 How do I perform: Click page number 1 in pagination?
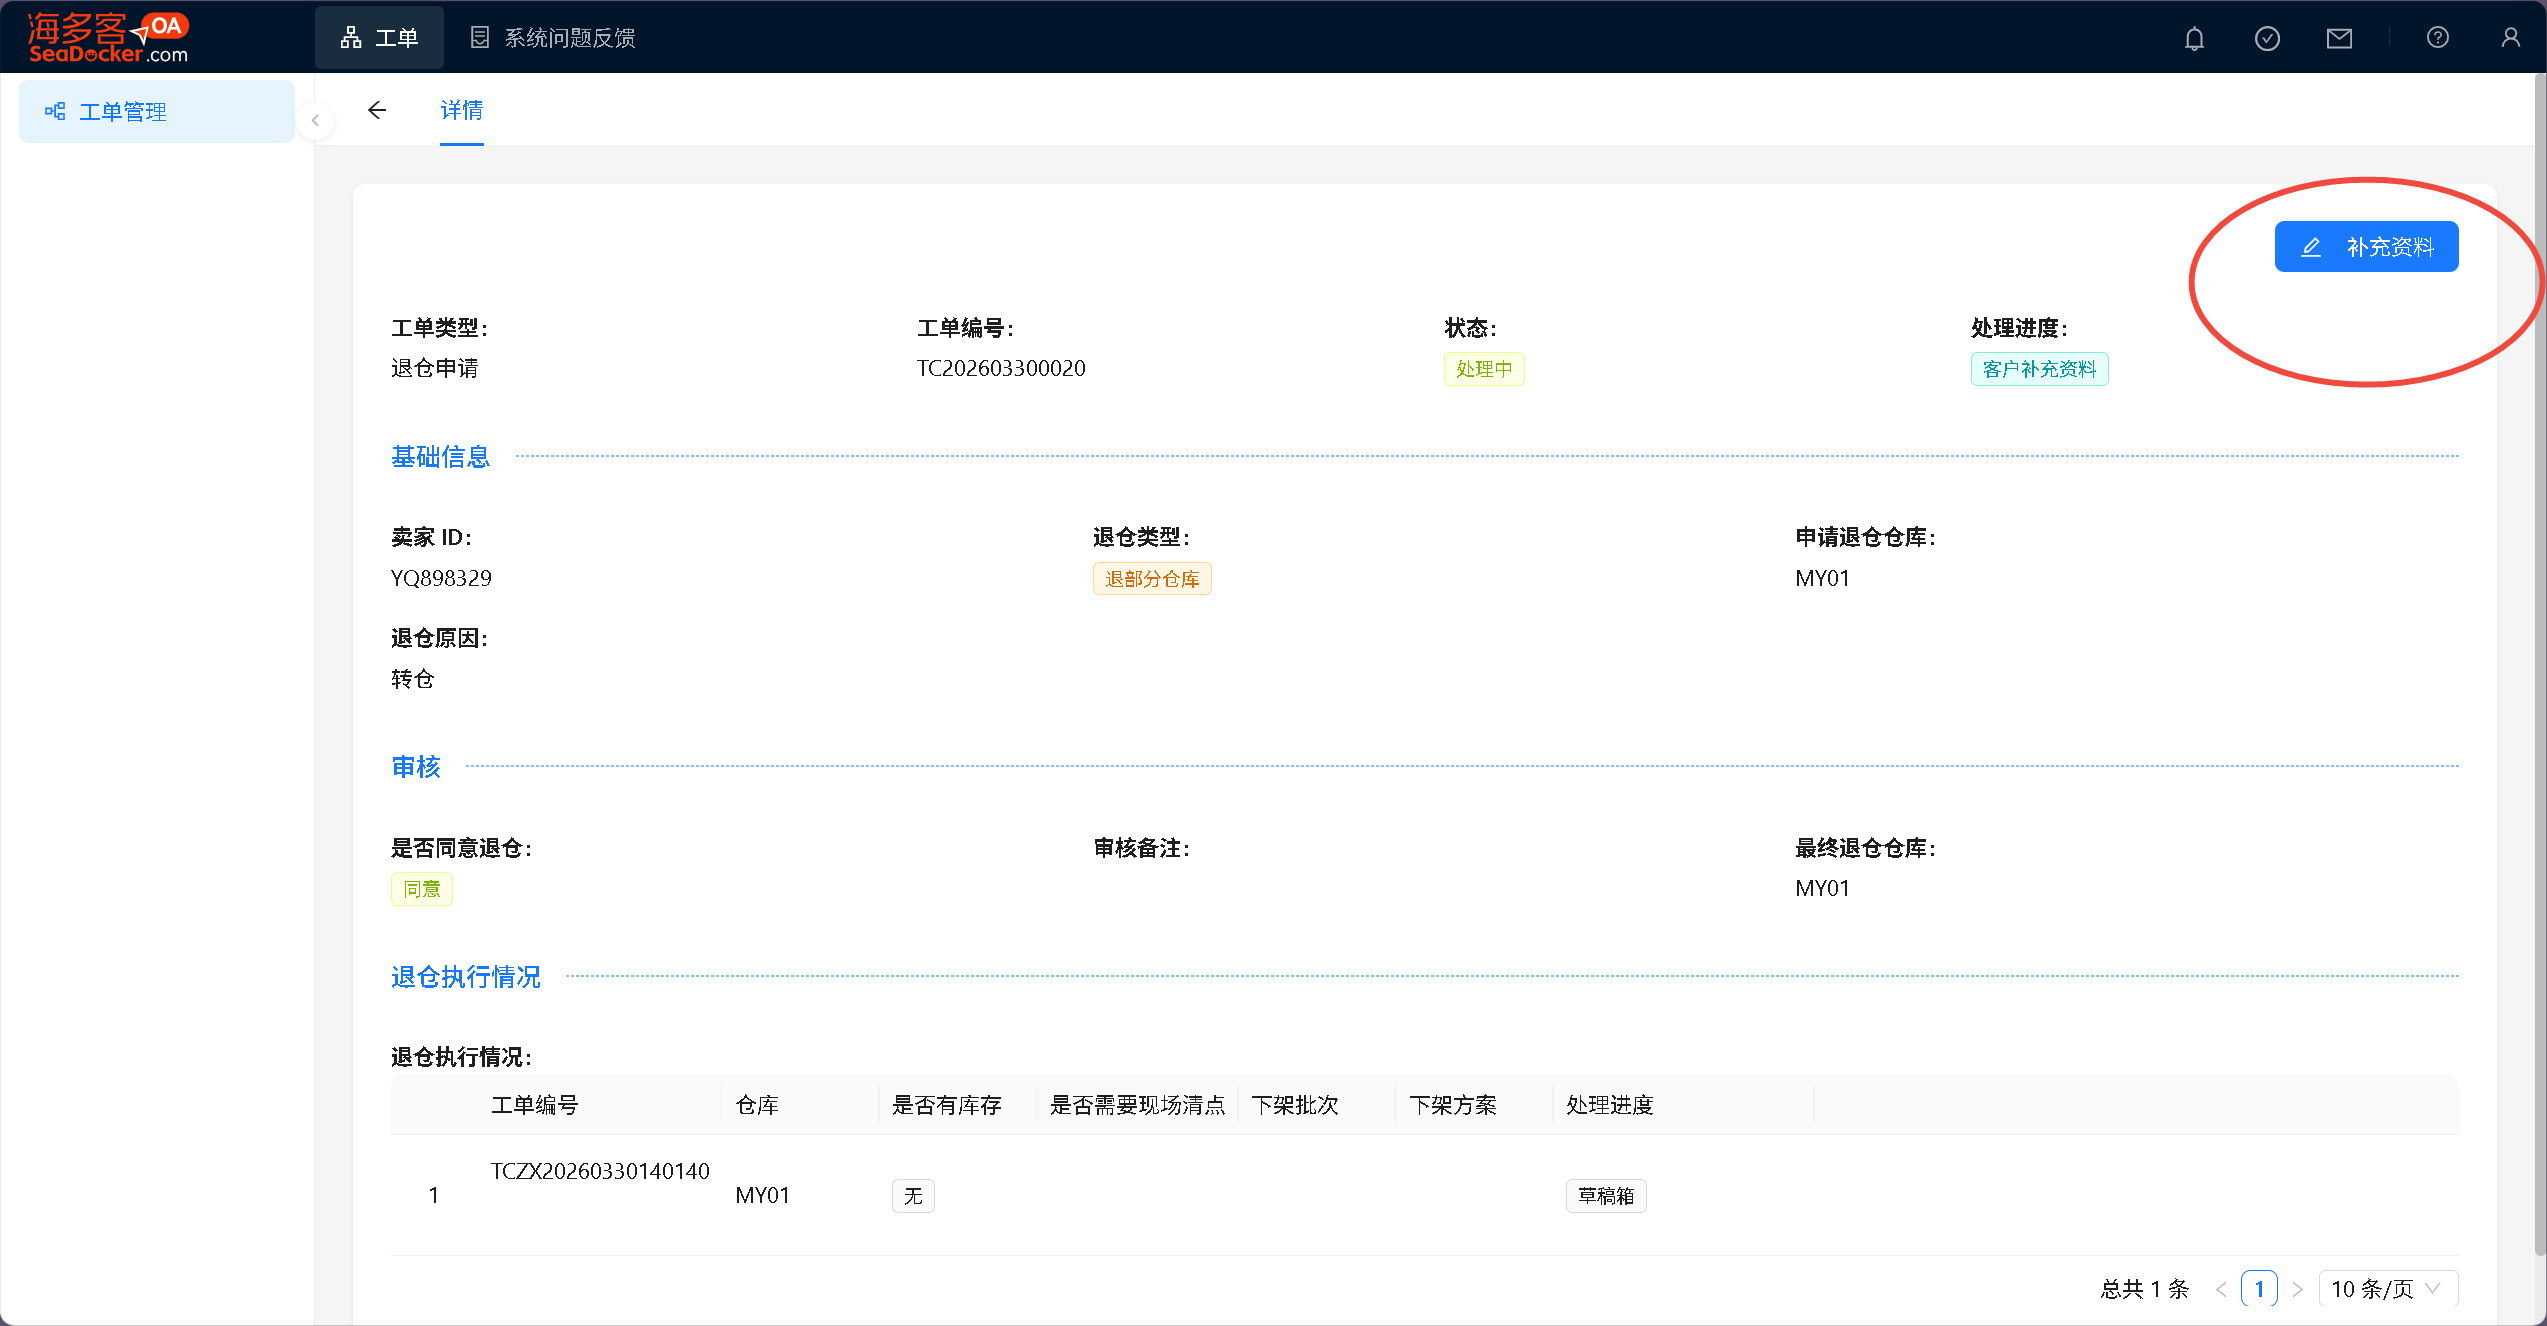point(2259,1288)
